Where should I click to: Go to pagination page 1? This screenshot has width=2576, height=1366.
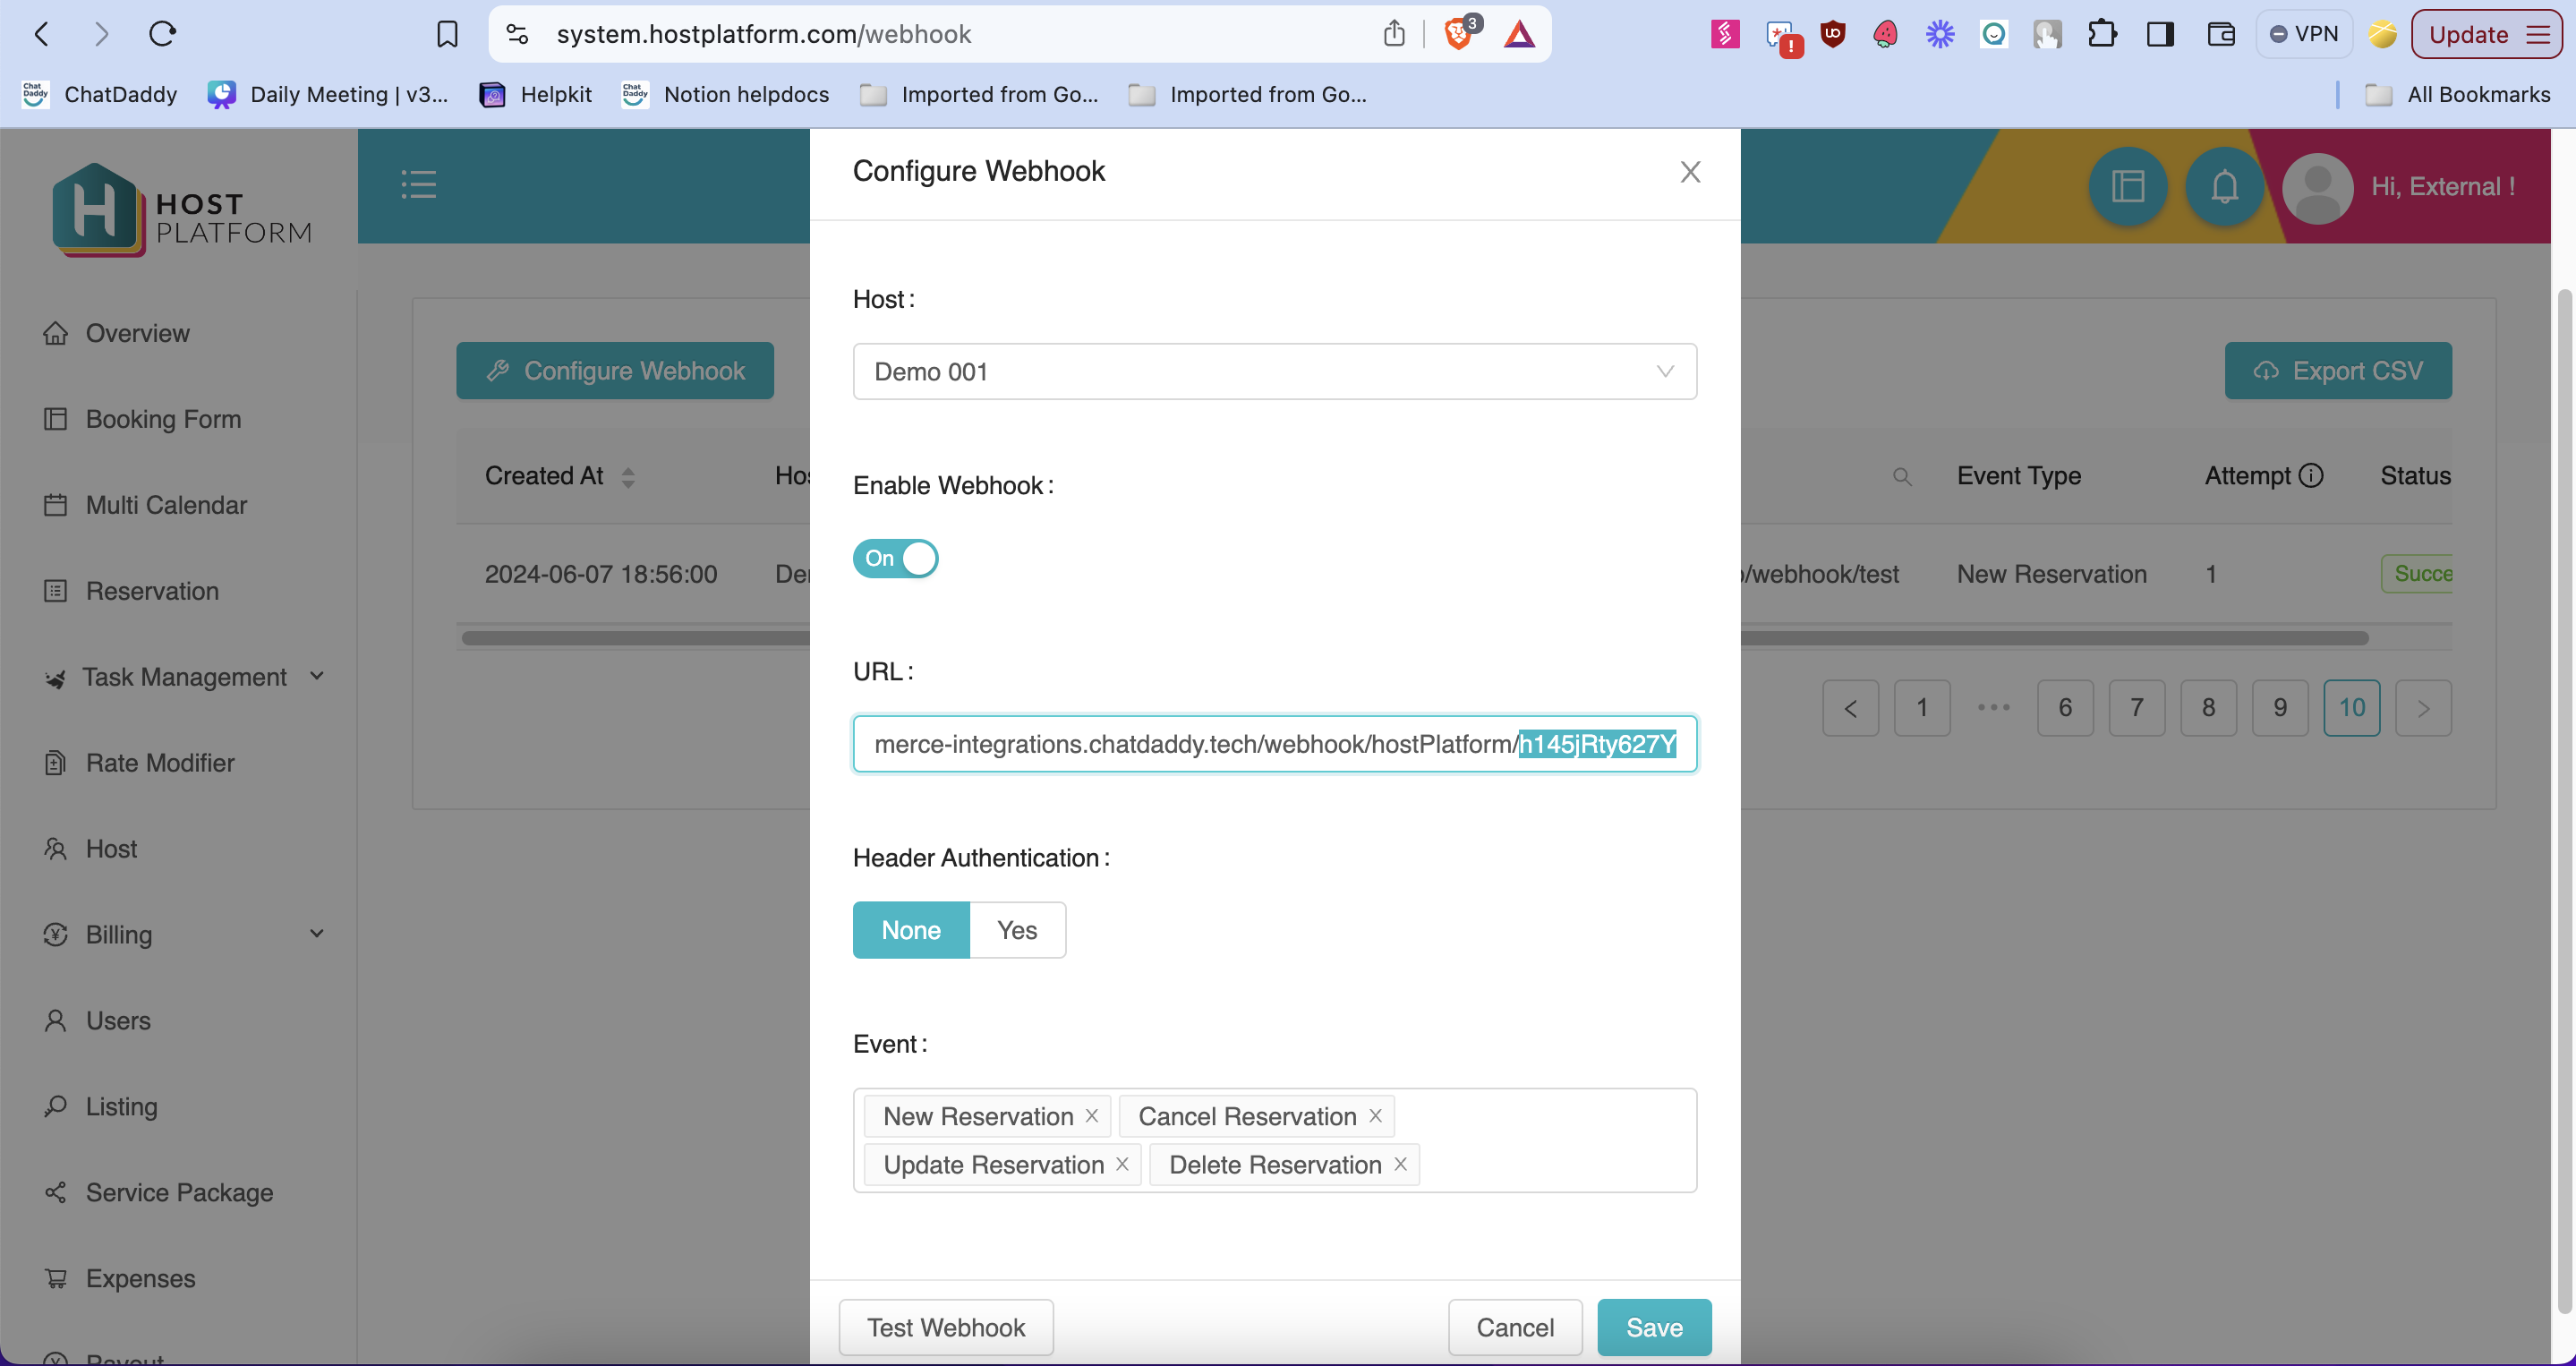1922,708
